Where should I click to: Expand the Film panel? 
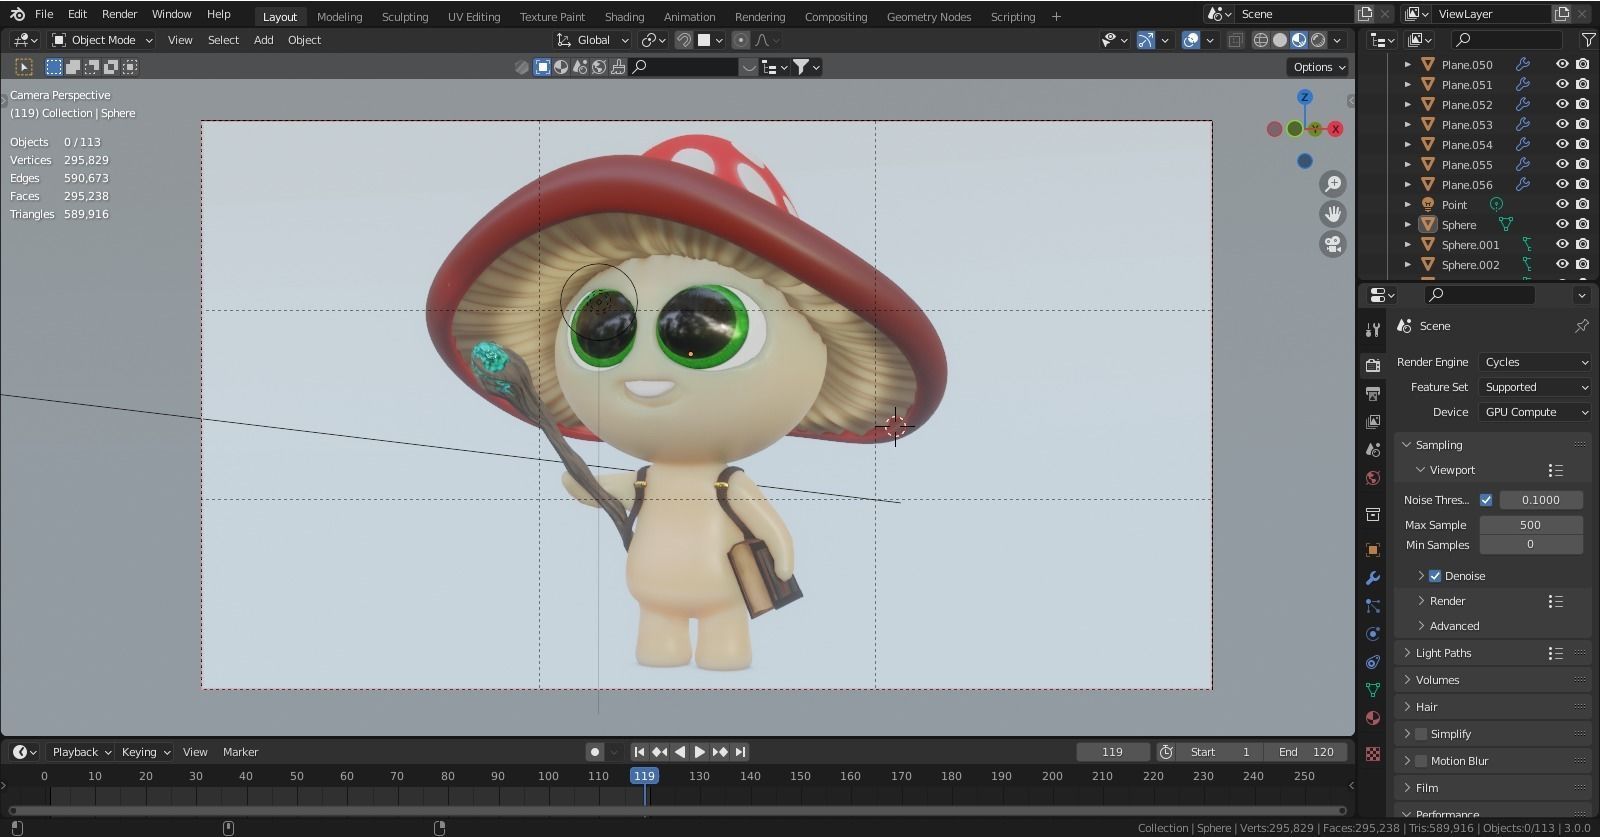(1427, 788)
